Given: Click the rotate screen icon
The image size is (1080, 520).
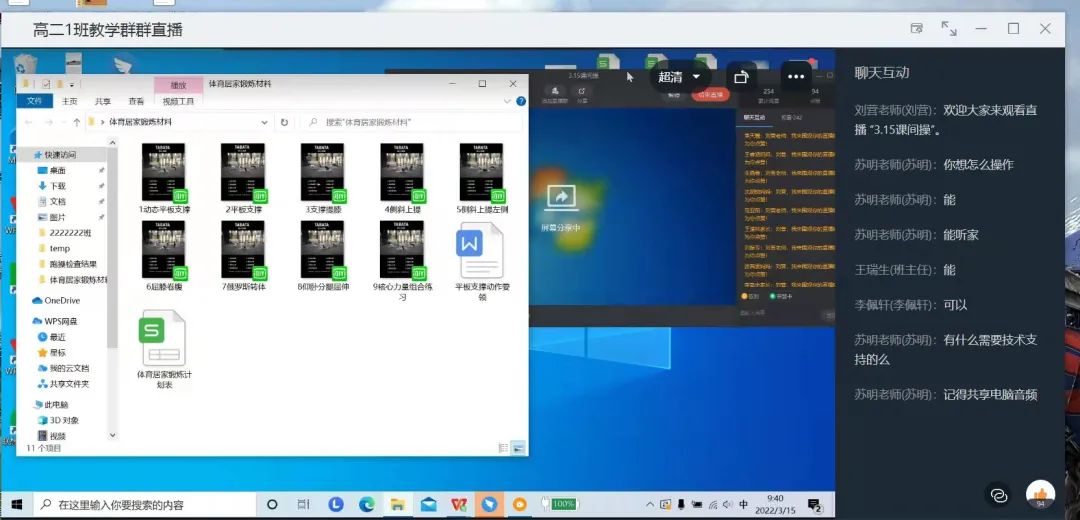Looking at the screenshot, I should pos(741,77).
